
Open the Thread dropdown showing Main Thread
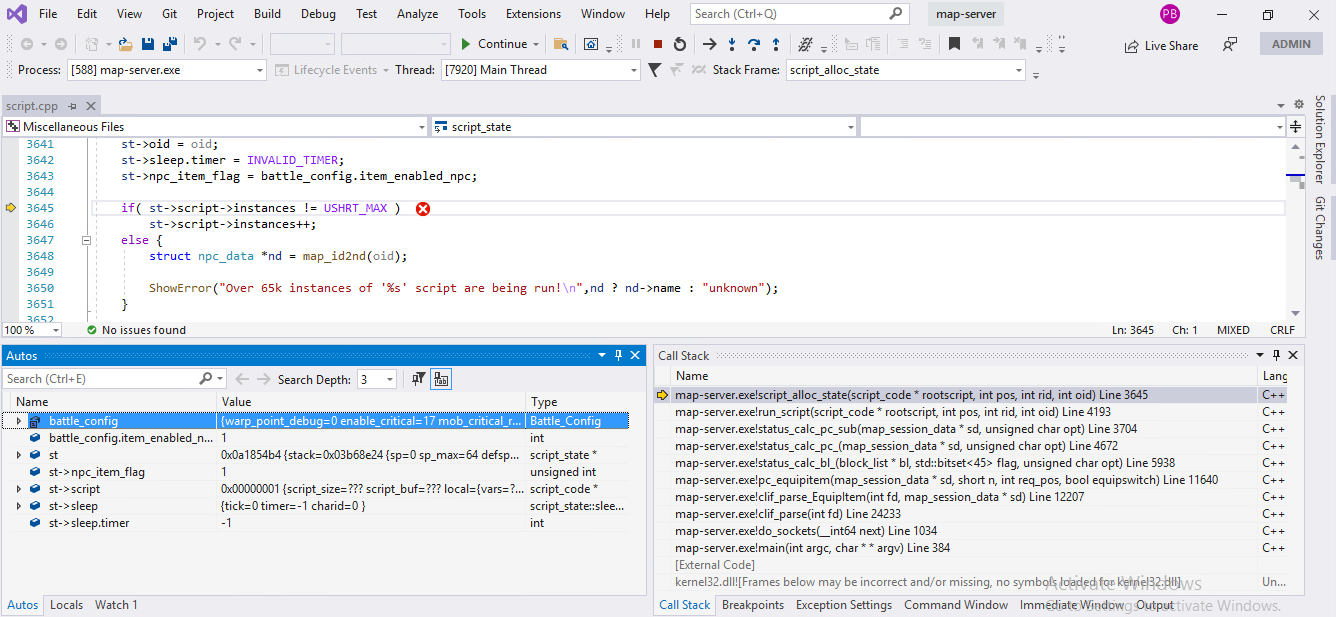634,70
